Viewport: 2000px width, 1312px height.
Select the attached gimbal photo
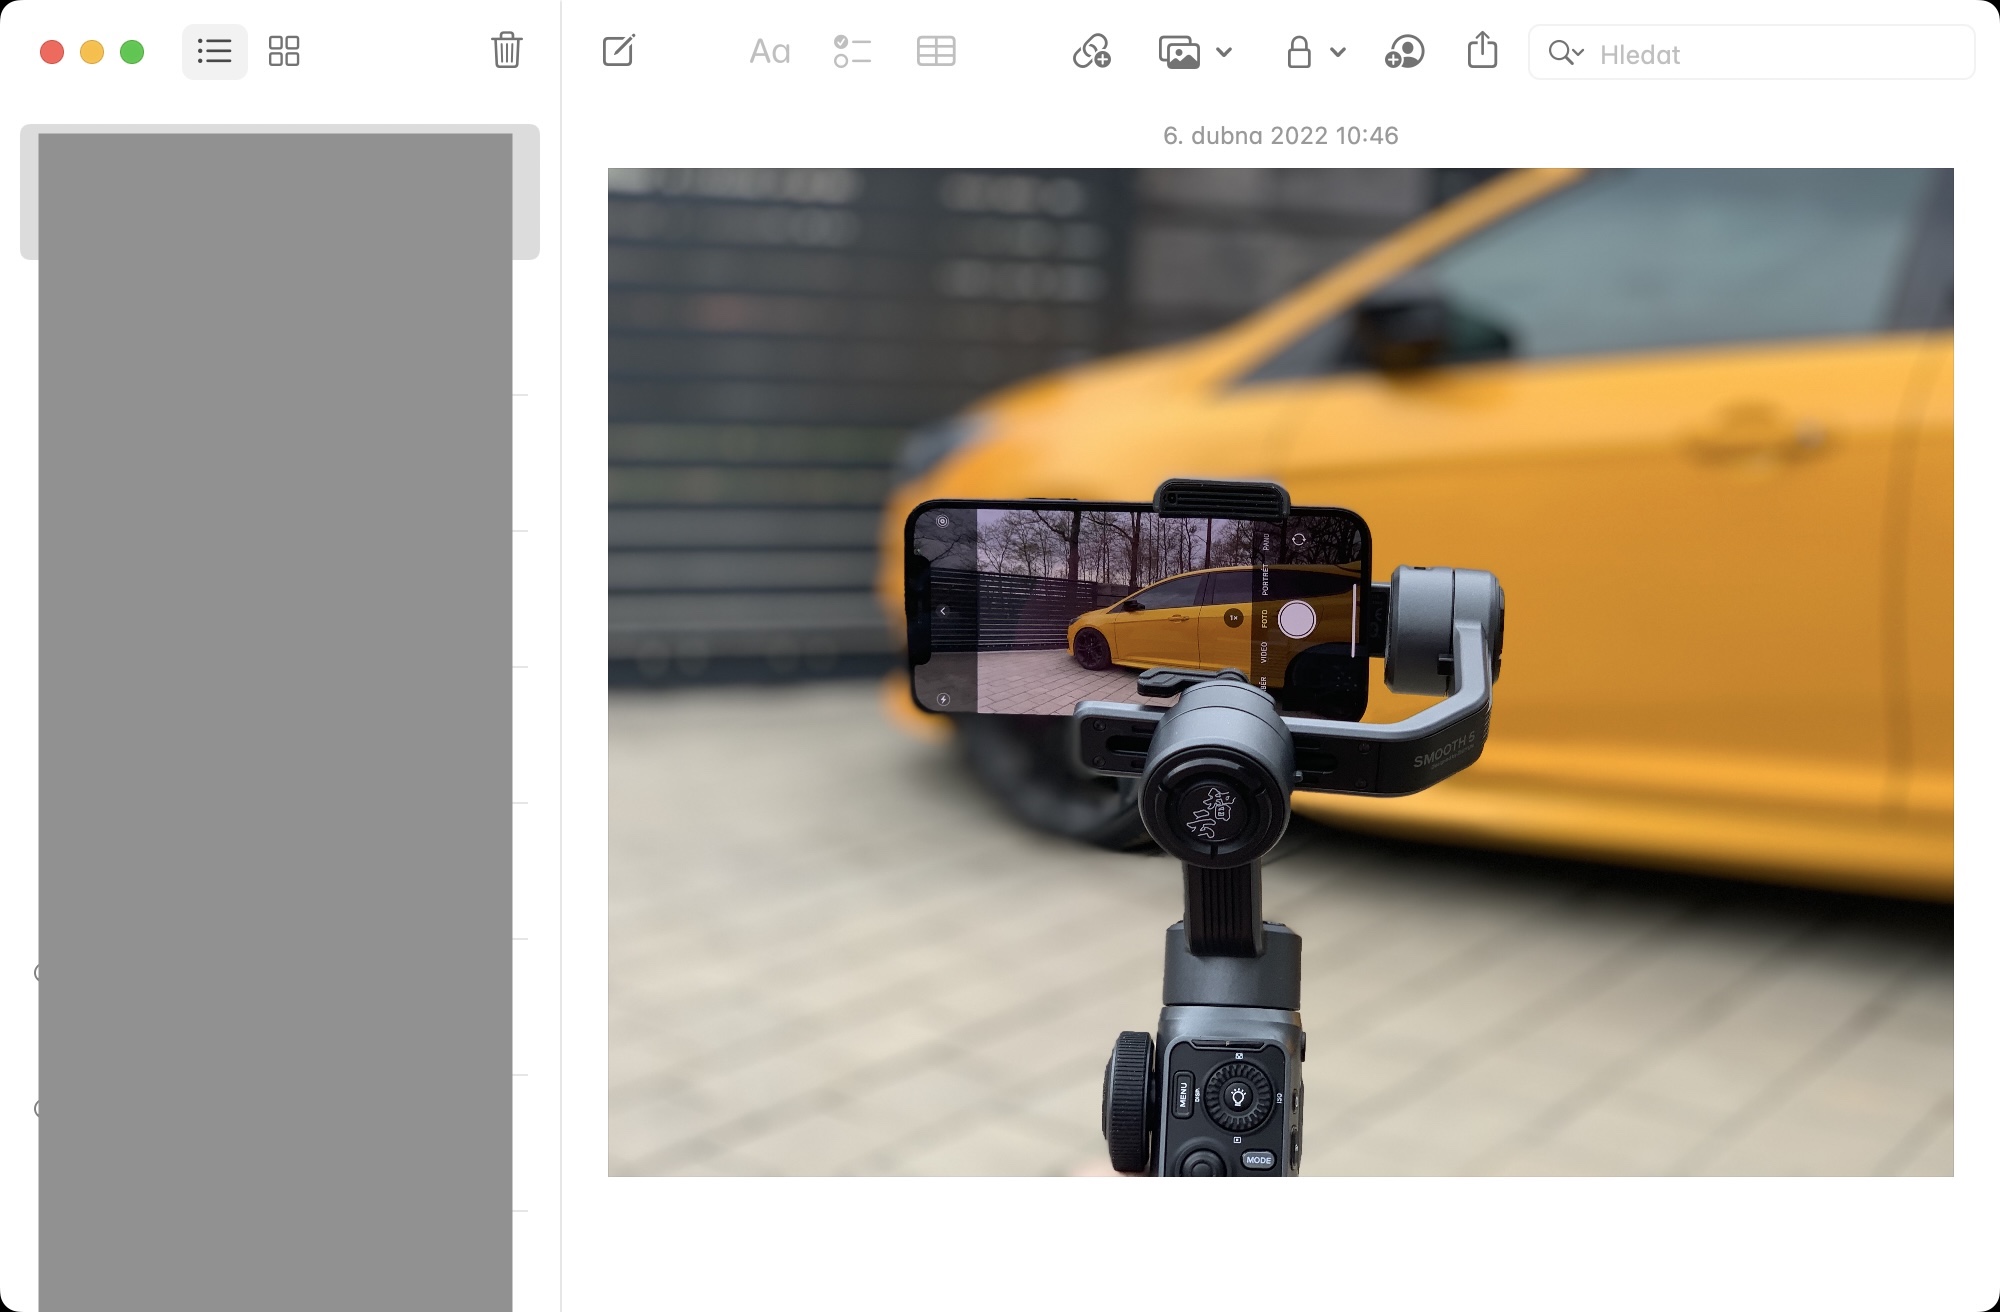tap(1280, 672)
